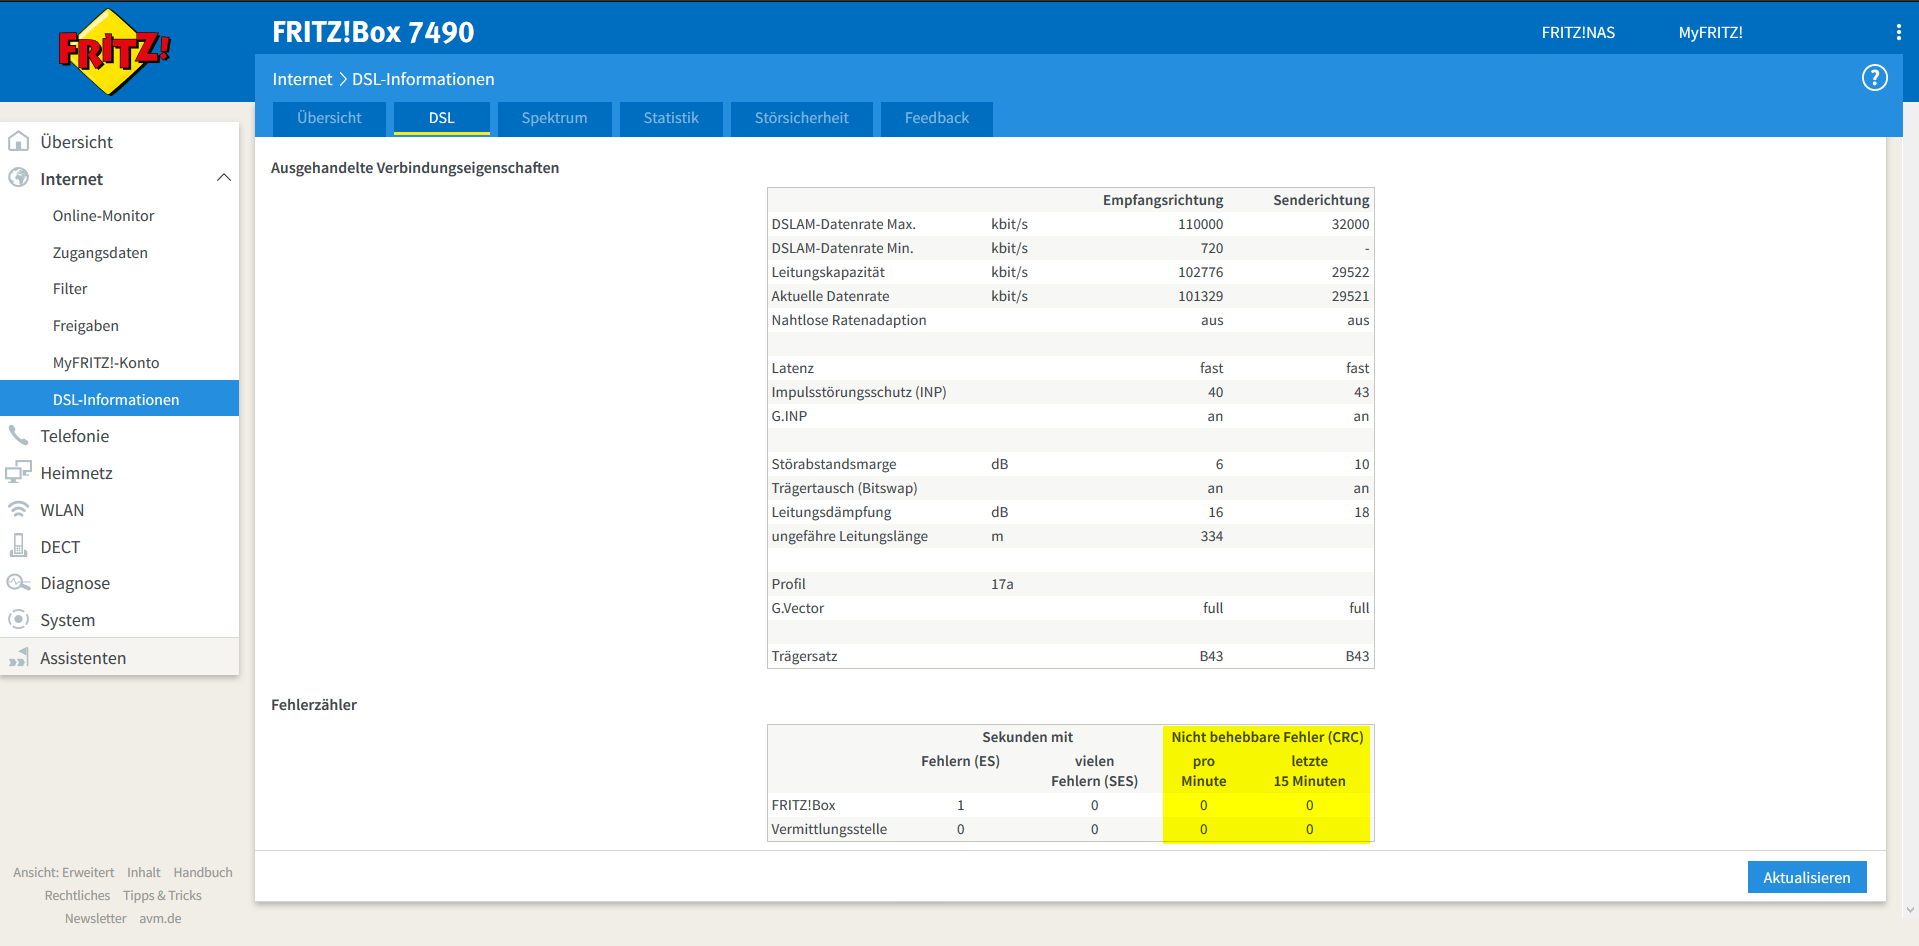Image resolution: width=1919 pixels, height=946 pixels.
Task: Open the Handbuch footer link
Action: pos(203,873)
